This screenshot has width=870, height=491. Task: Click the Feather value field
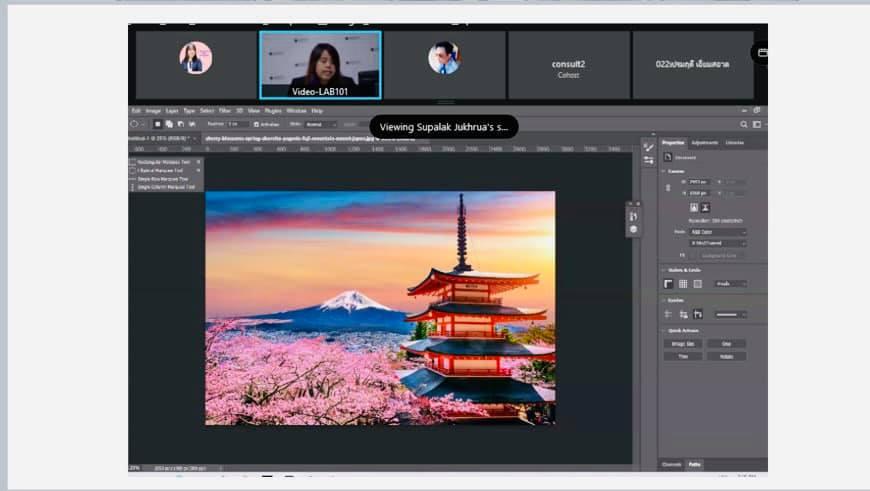point(237,124)
